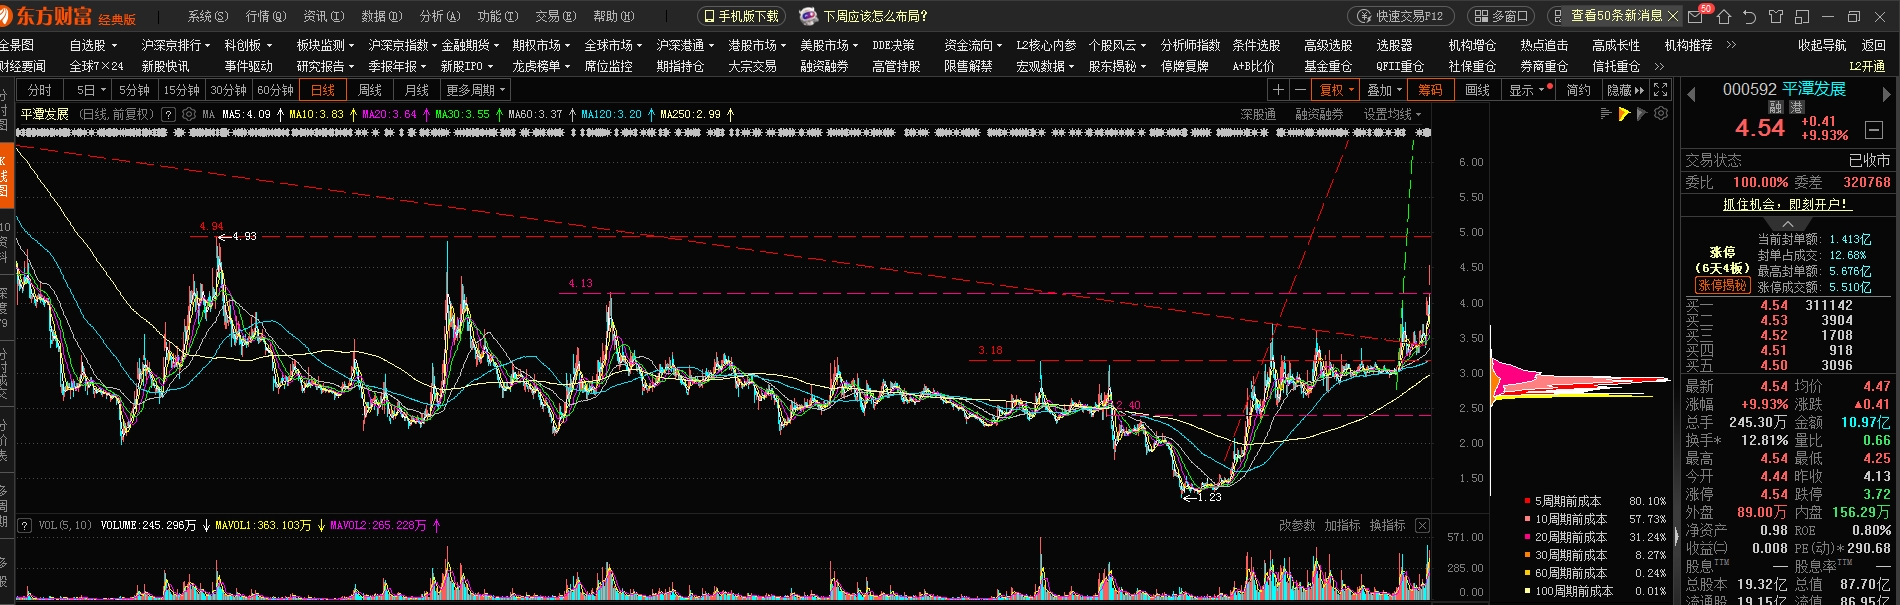1900x605 pixels.
Task: Click the red swatch for 5周期前成本
Action: point(1527,501)
